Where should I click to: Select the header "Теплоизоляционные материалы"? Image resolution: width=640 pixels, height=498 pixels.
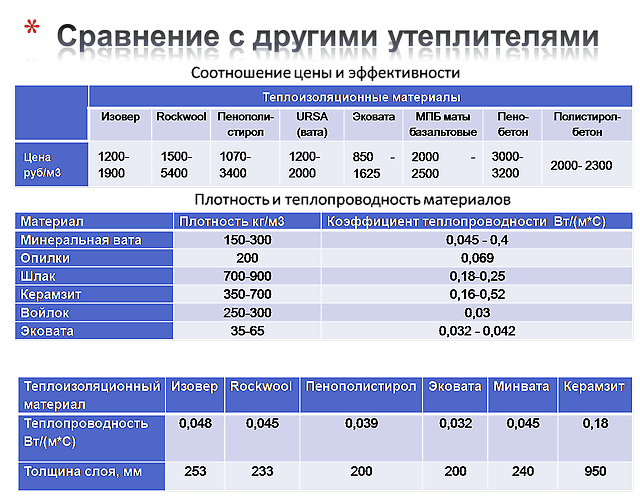[x=361, y=97]
